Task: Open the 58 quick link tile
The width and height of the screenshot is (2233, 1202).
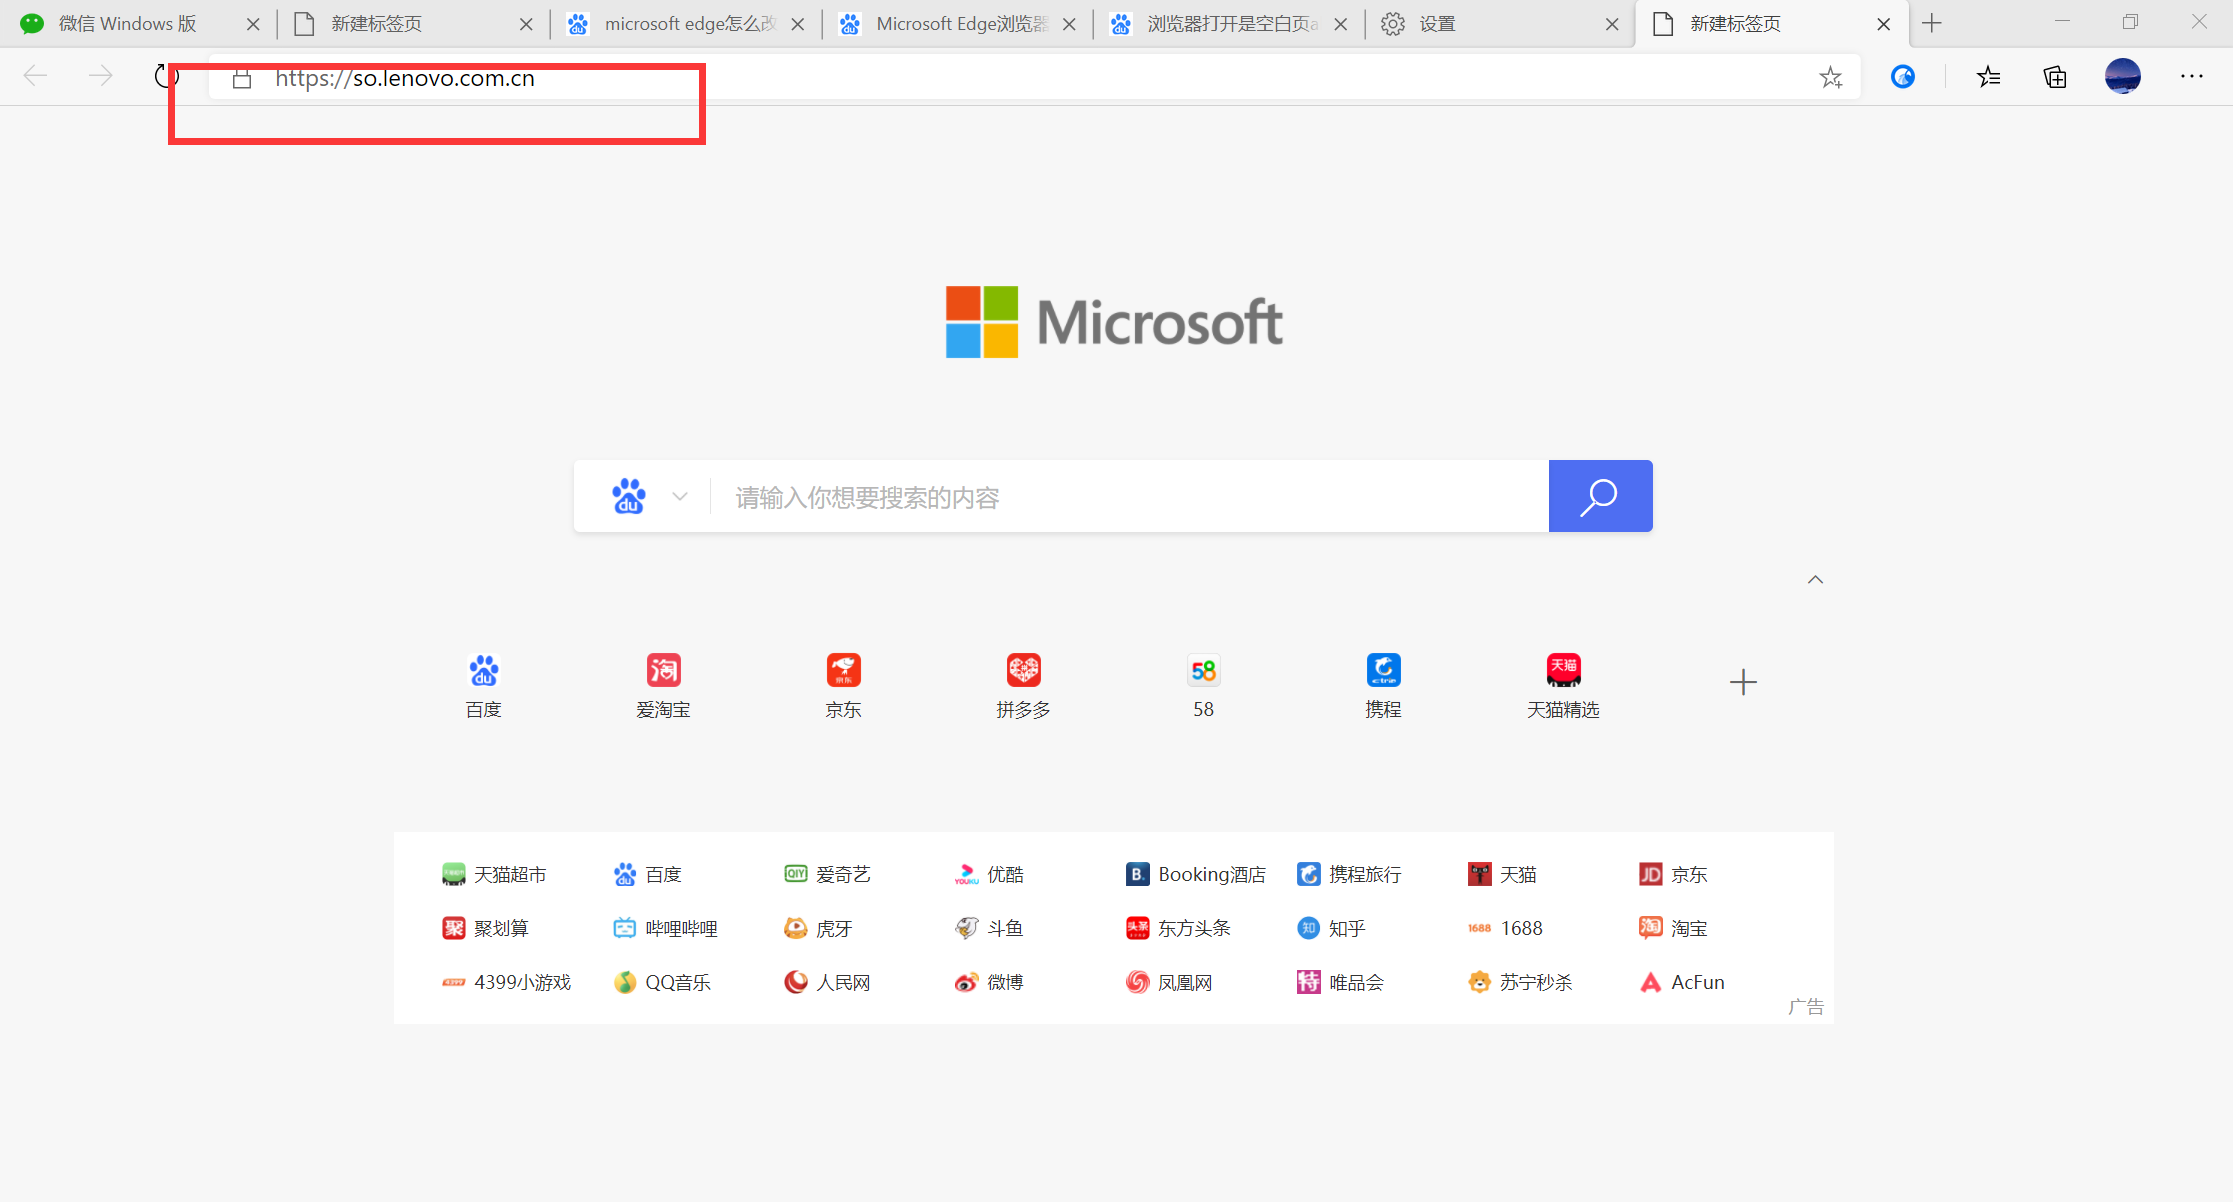Action: pyautogui.click(x=1204, y=686)
